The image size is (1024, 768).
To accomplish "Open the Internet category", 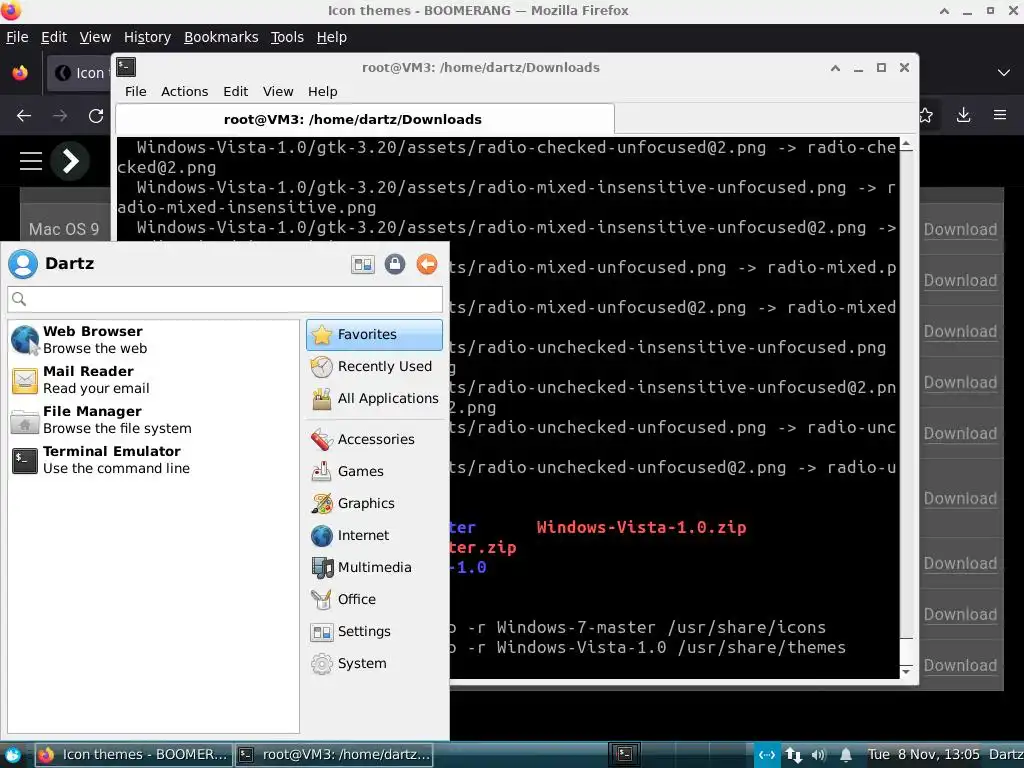I will 374,536.
